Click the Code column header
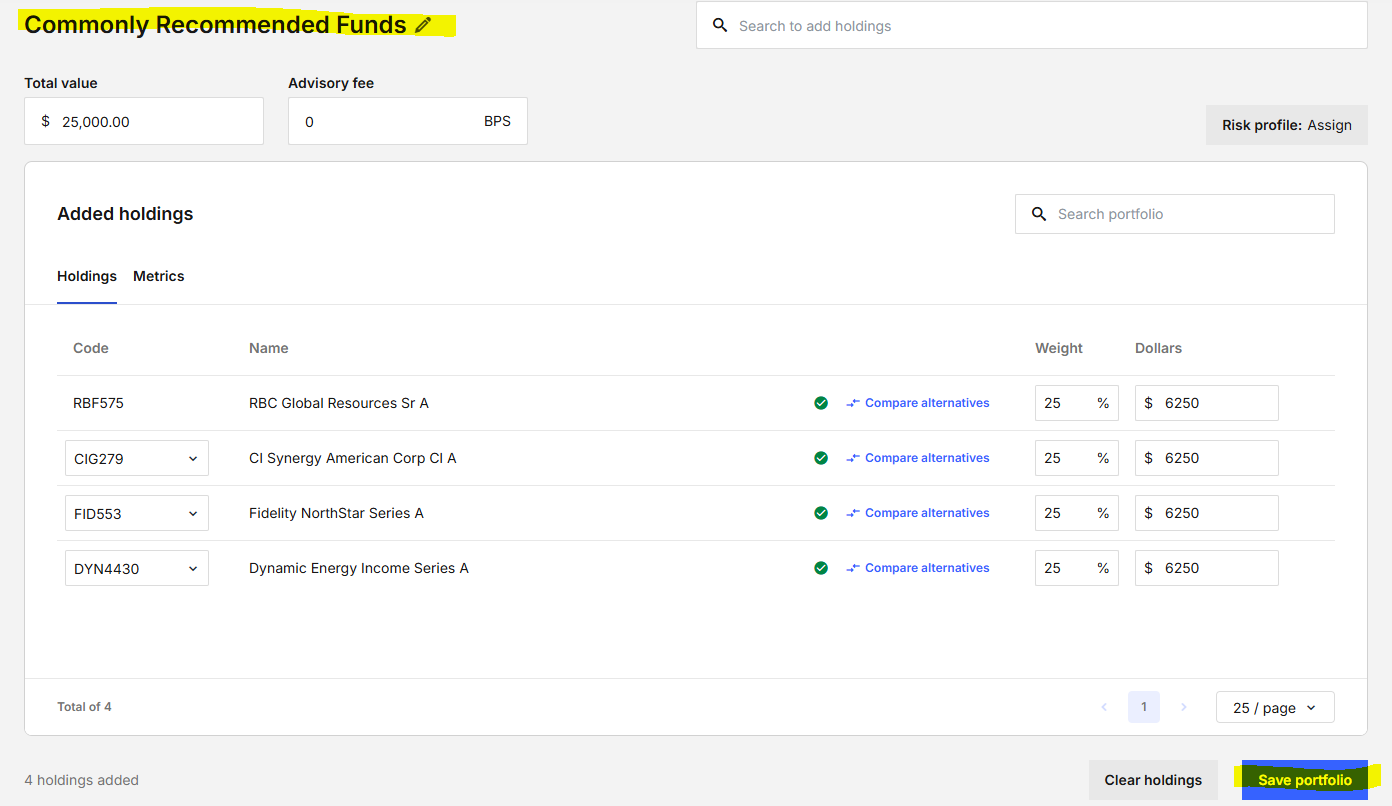The width and height of the screenshot is (1392, 806). [91, 348]
